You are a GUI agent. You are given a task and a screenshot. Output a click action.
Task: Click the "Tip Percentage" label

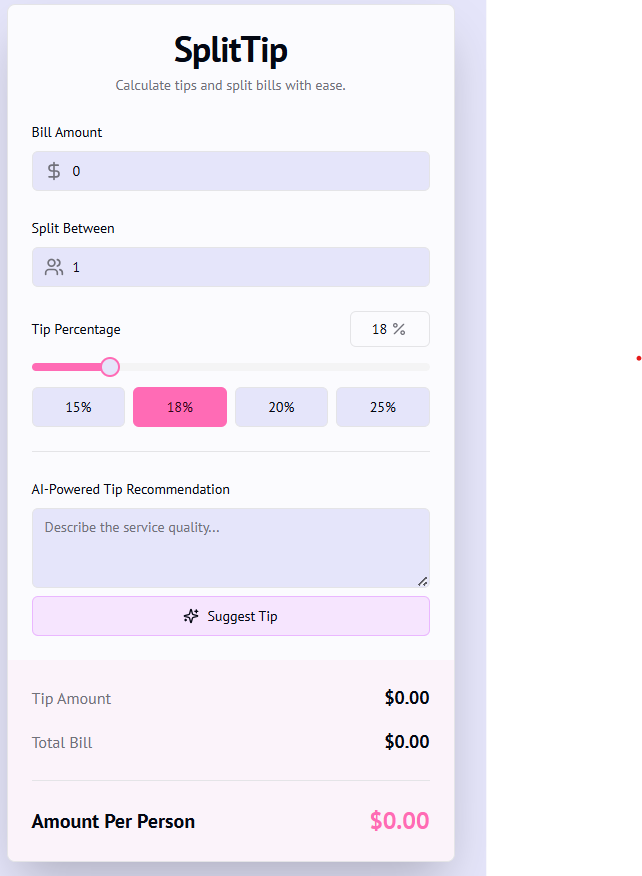pos(76,329)
